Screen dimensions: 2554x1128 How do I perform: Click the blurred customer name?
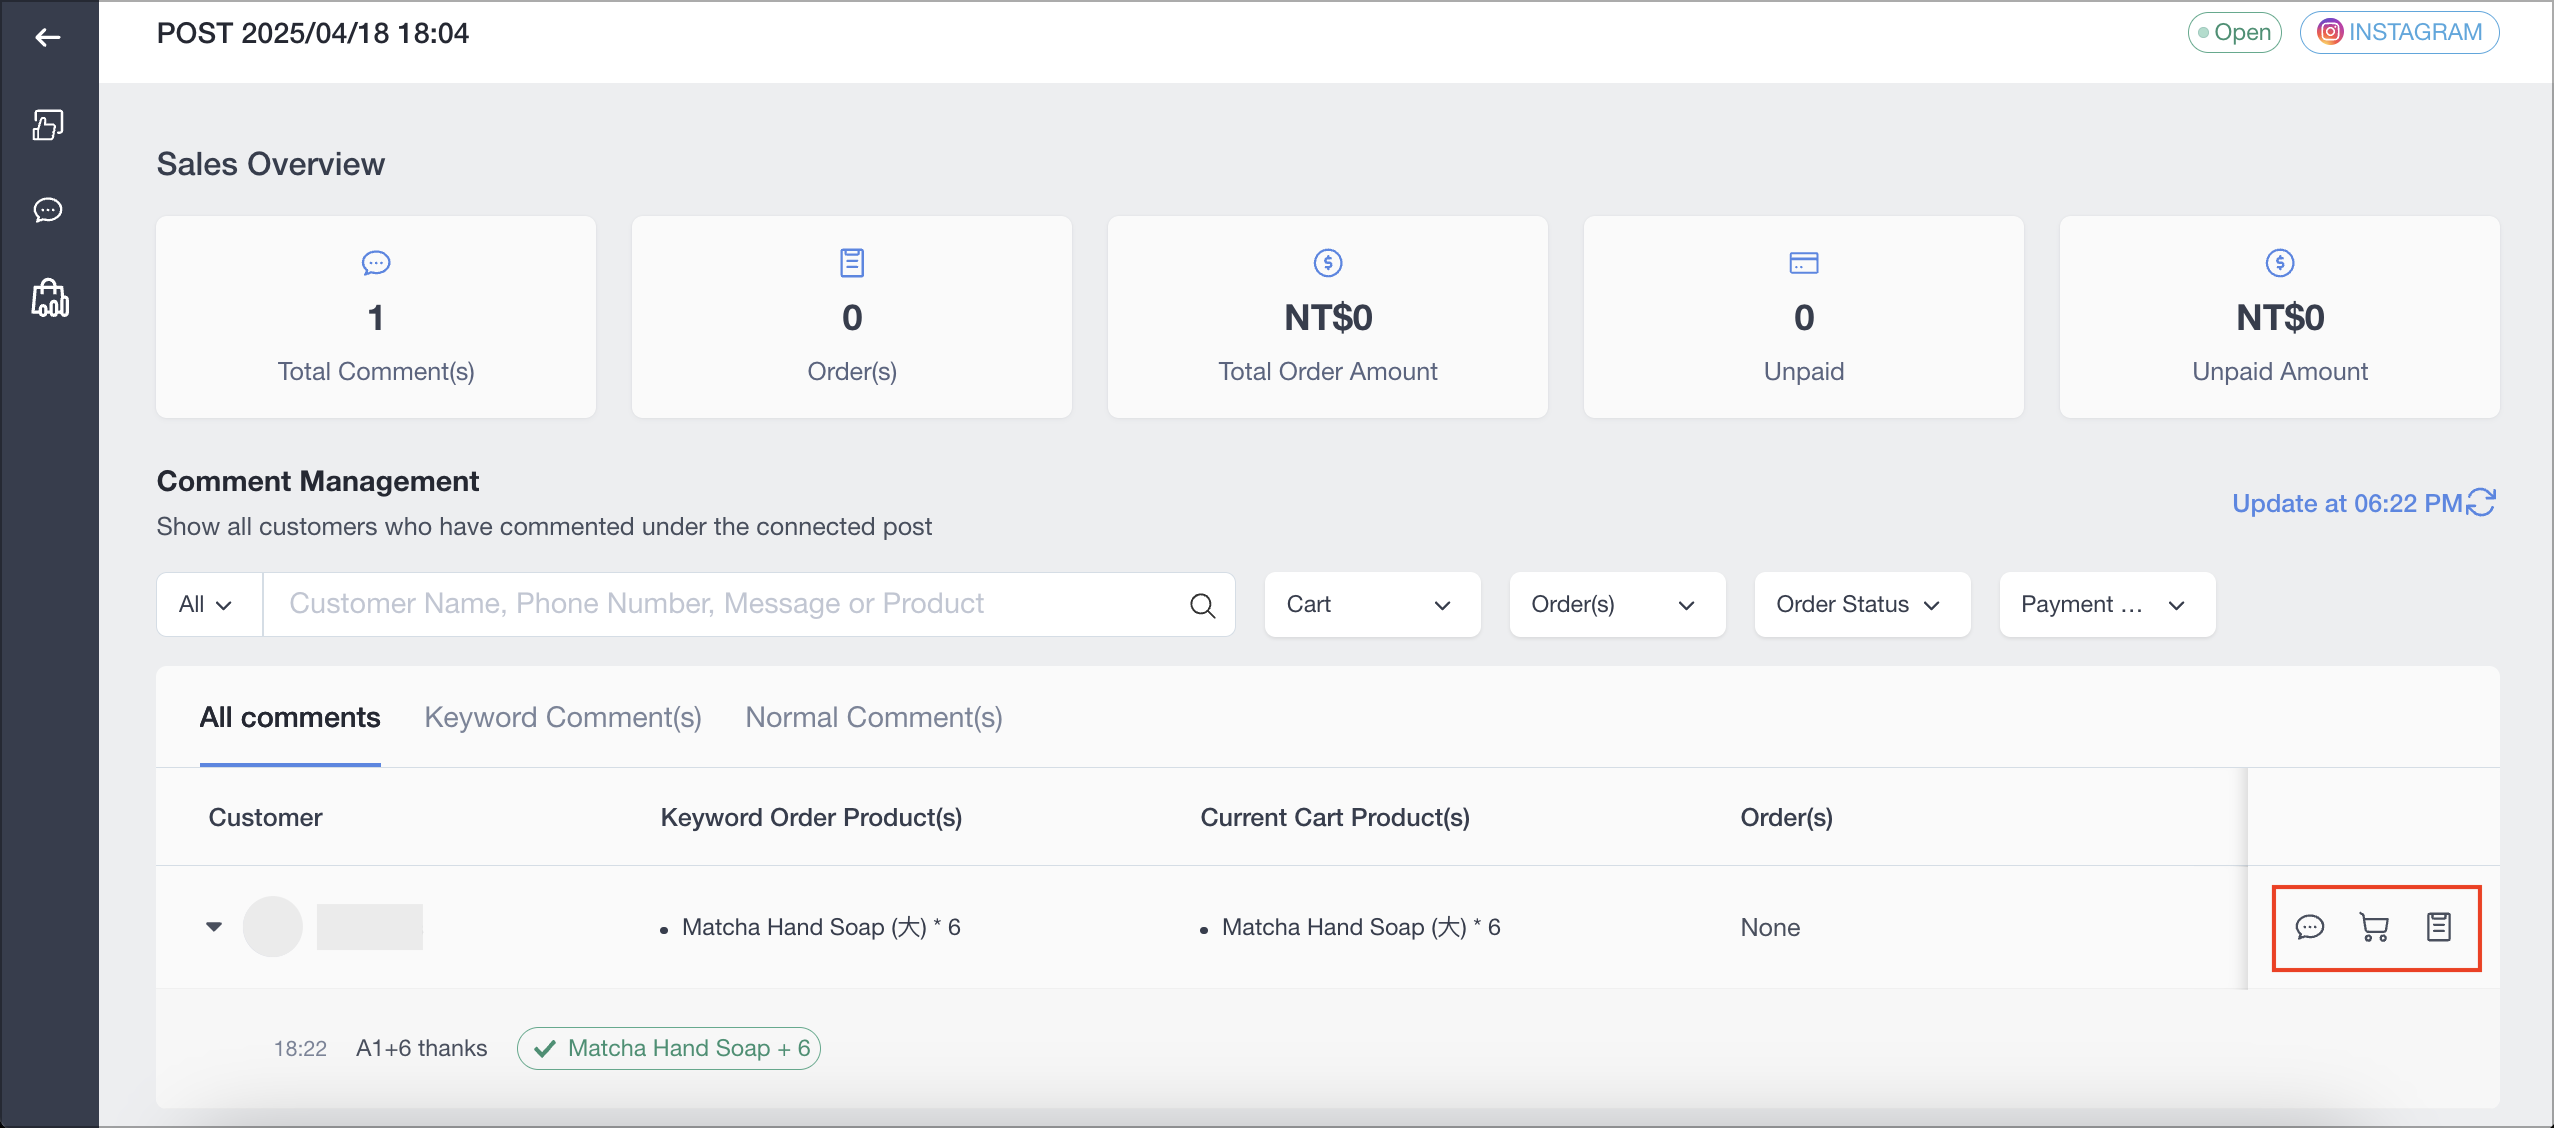(370, 927)
